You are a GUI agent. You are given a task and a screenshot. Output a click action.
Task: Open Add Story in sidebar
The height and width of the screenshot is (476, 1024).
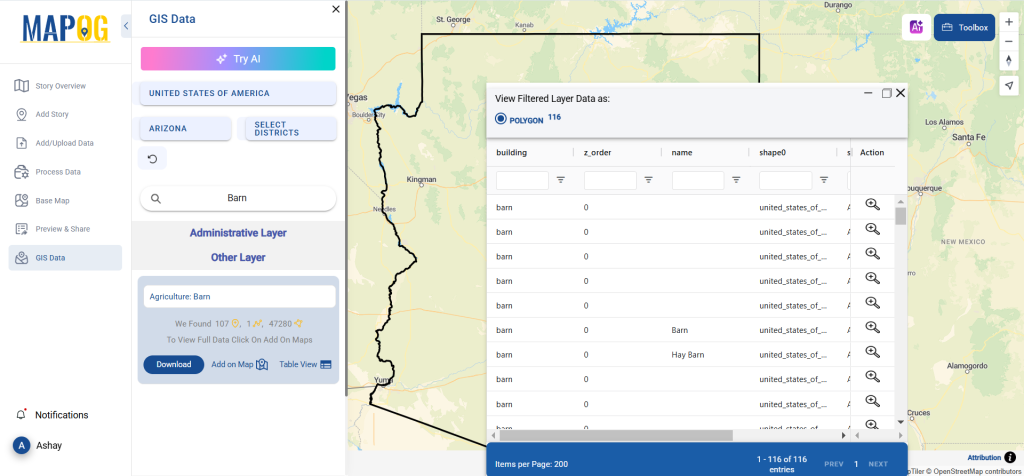(52, 114)
